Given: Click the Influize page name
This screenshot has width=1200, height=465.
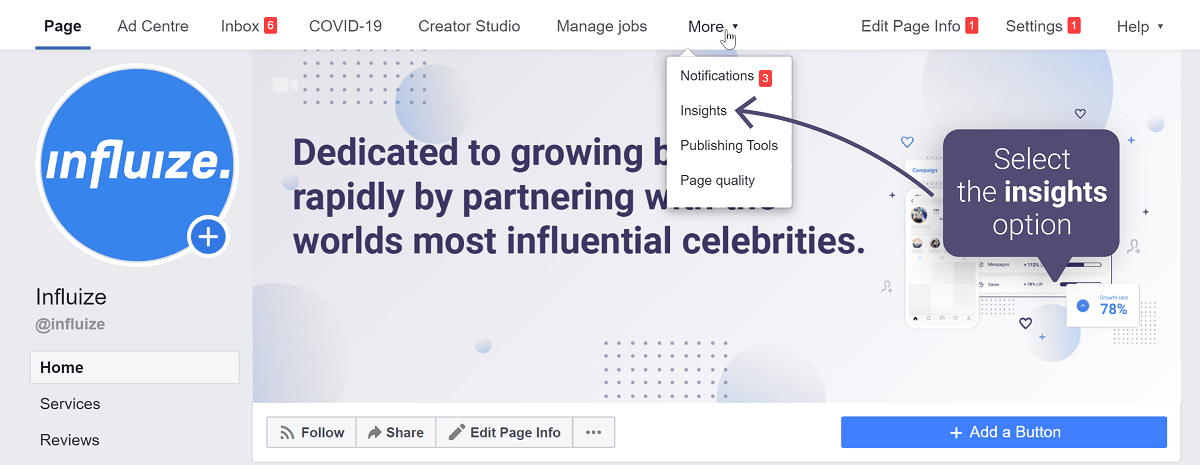Looking at the screenshot, I should coord(71,297).
